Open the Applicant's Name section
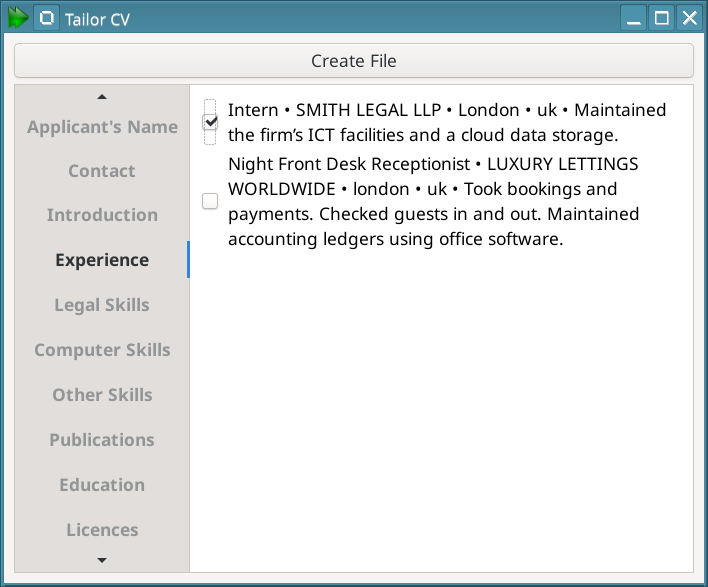 (x=102, y=127)
